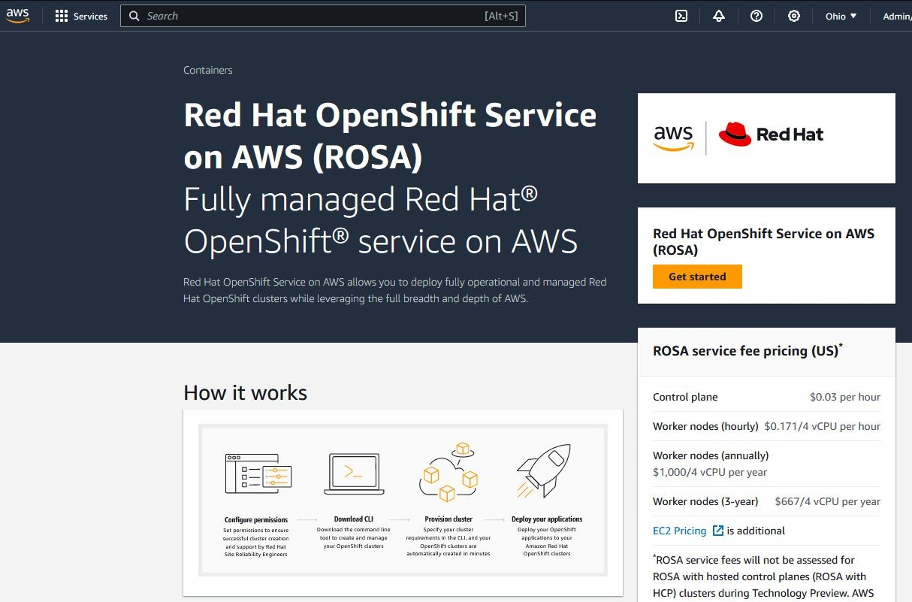912x602 pixels.
Task: Click the search magnifier icon
Action: coord(133,15)
